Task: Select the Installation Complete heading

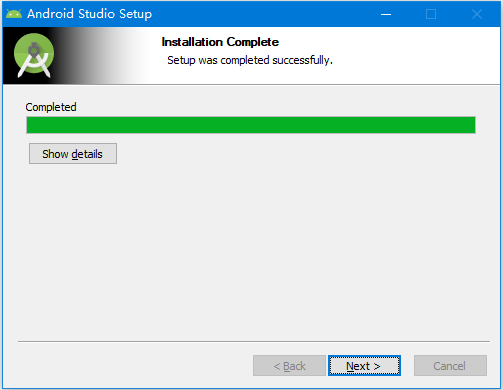Action: 220,42
